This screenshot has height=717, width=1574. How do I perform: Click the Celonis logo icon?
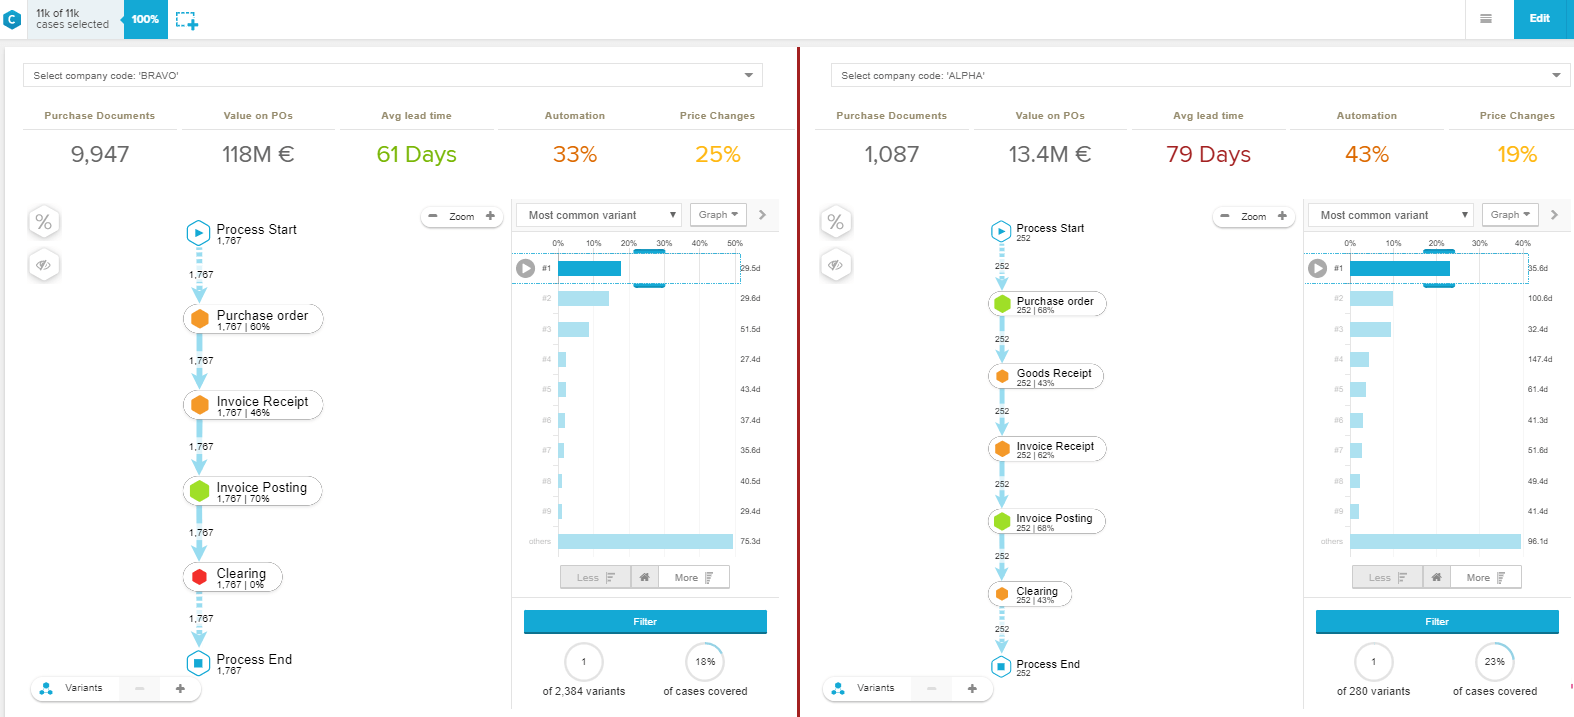pyautogui.click(x=13, y=19)
